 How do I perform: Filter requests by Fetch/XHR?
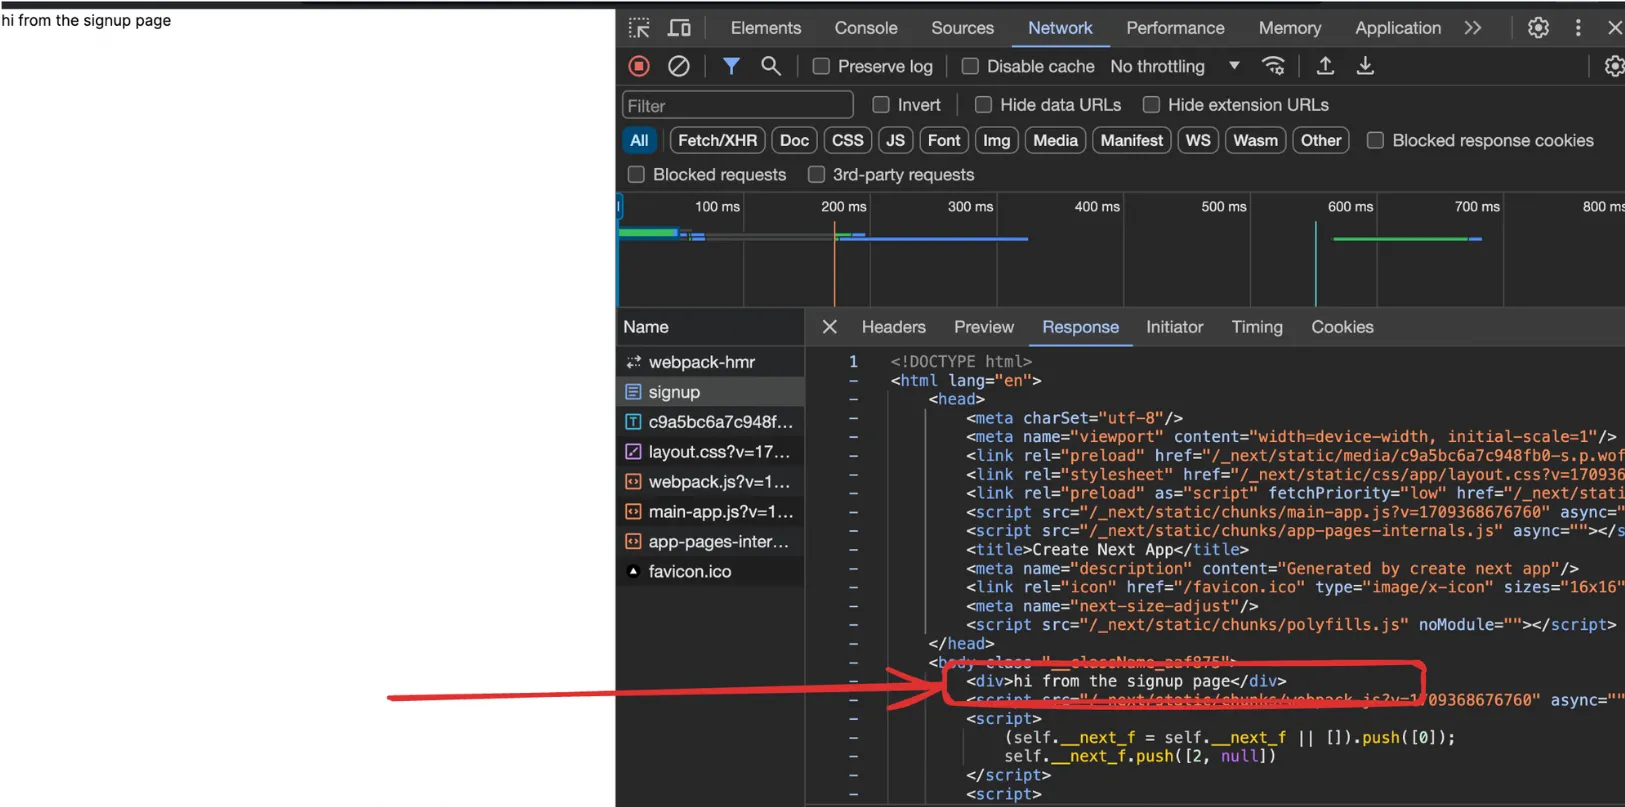pos(717,141)
